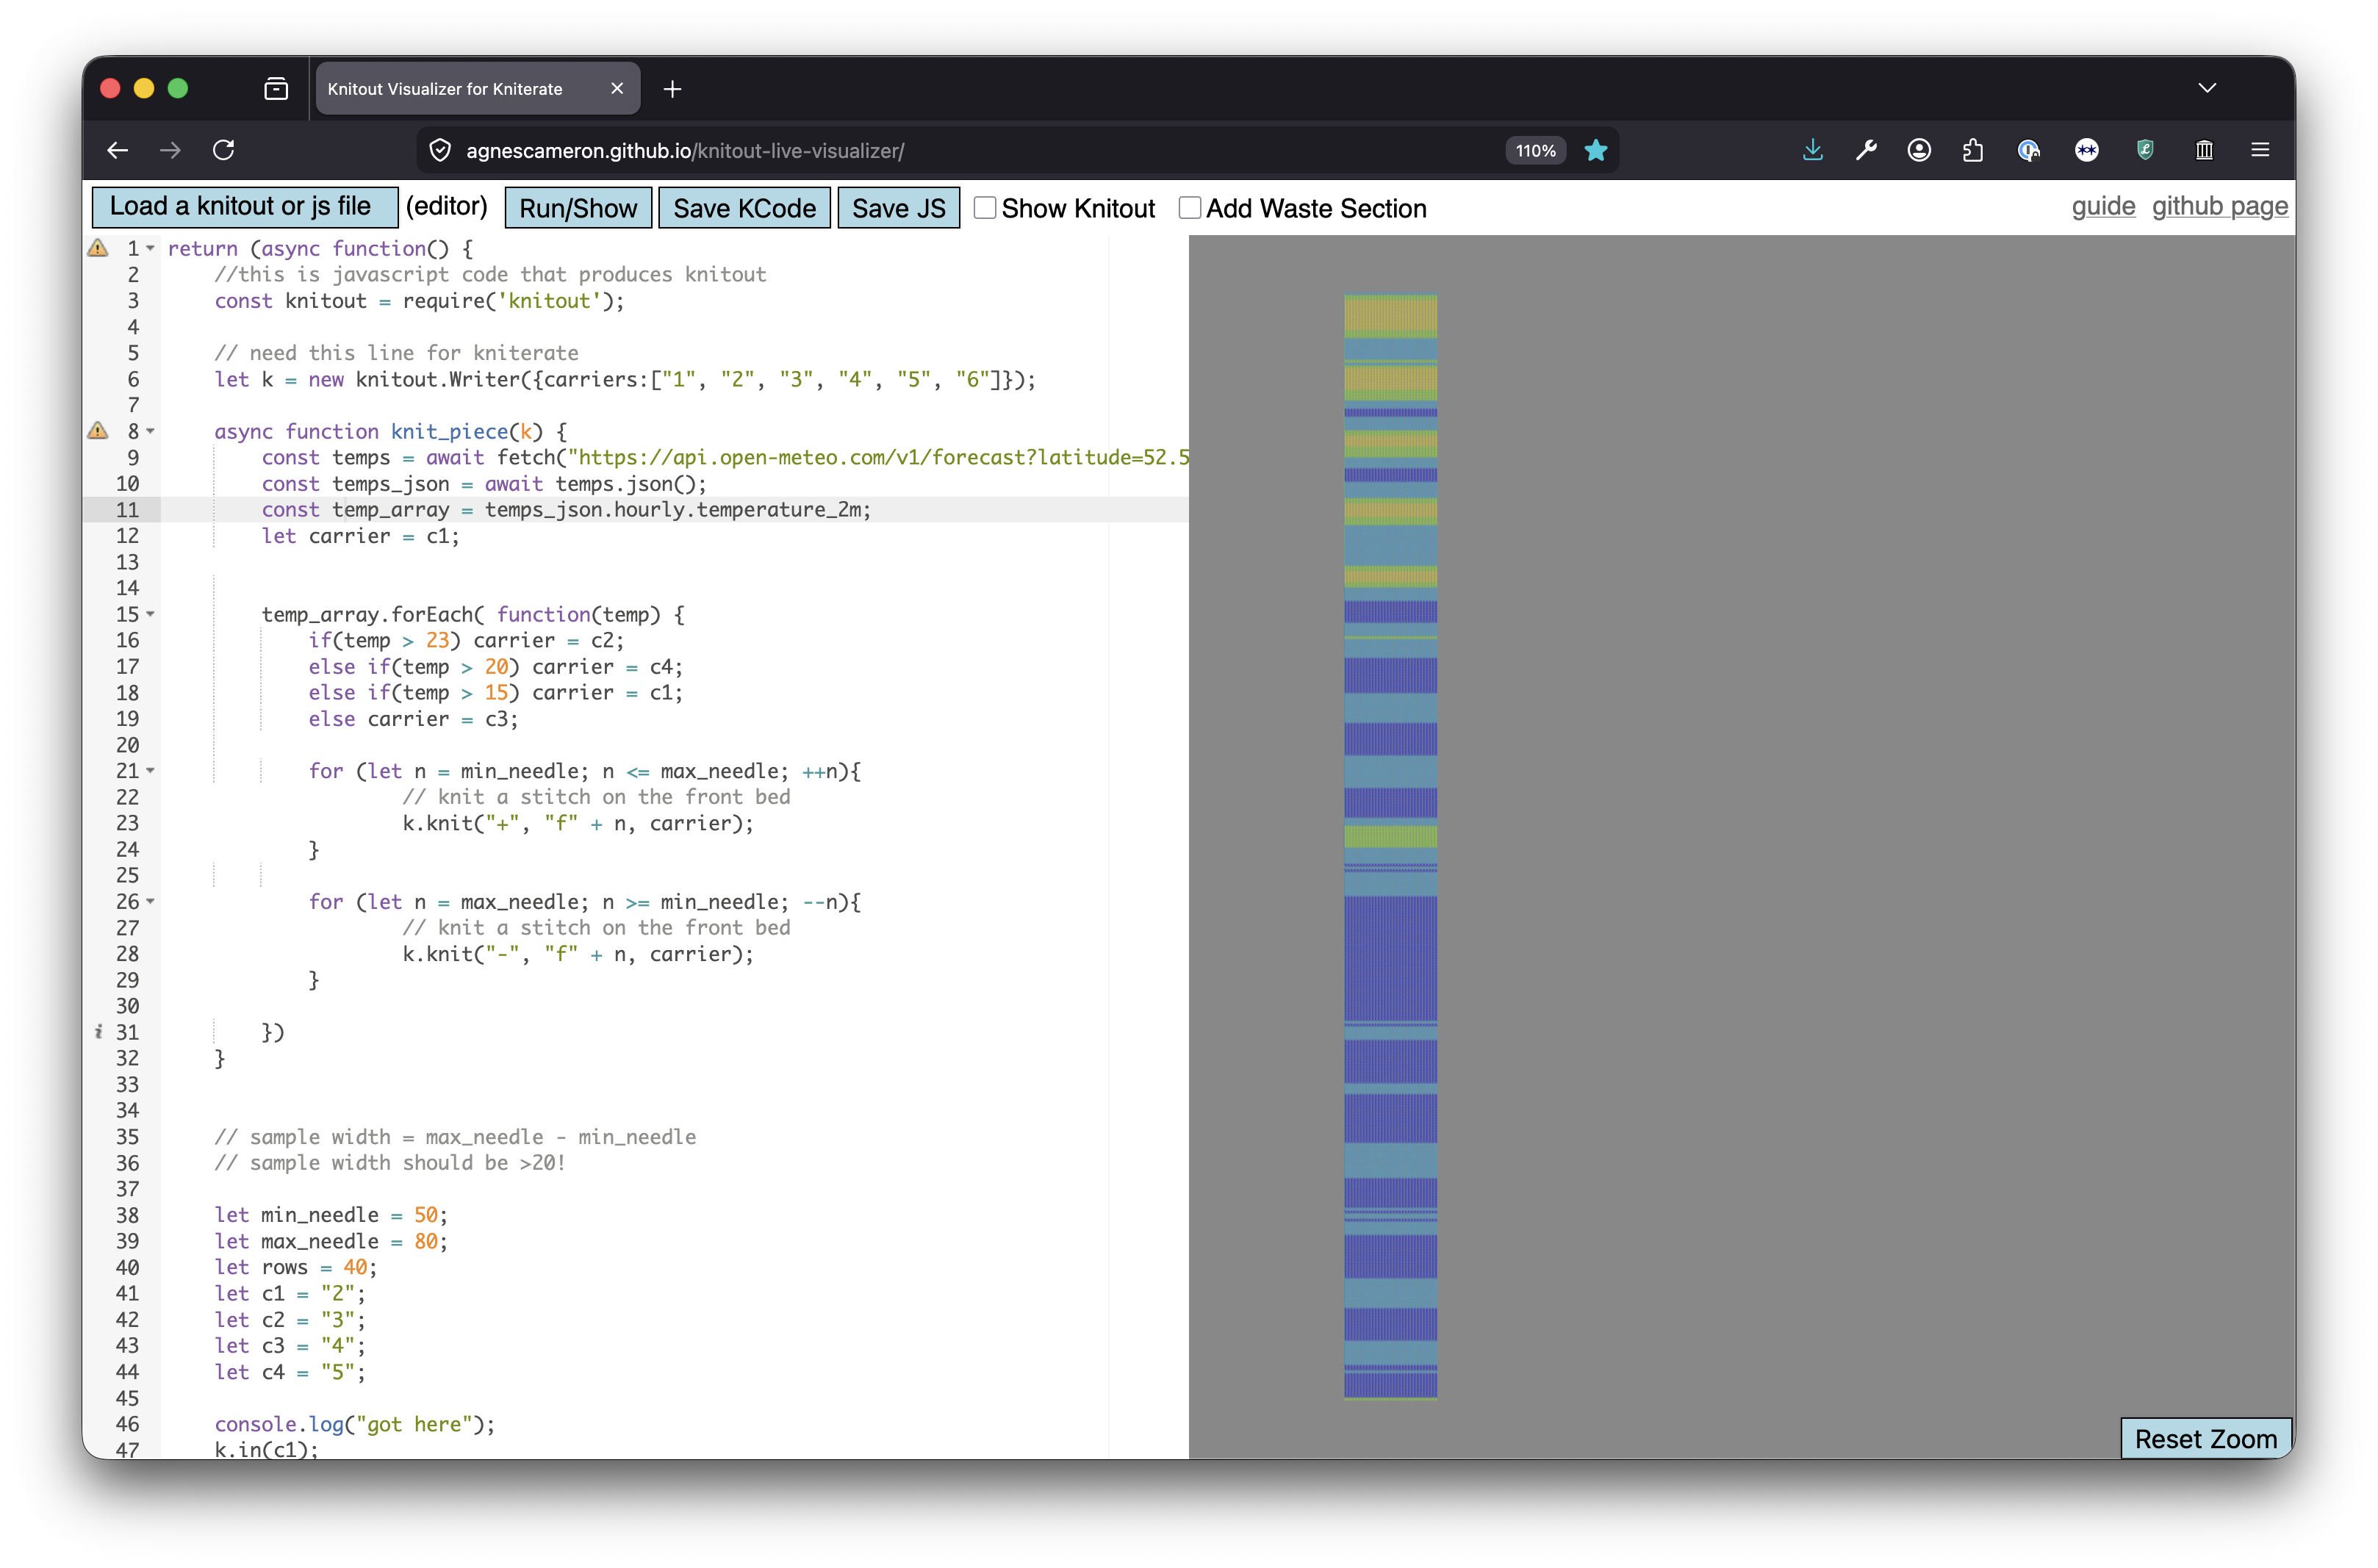Click the Save JS button
Screen dimensions: 2378x1568
898,208
